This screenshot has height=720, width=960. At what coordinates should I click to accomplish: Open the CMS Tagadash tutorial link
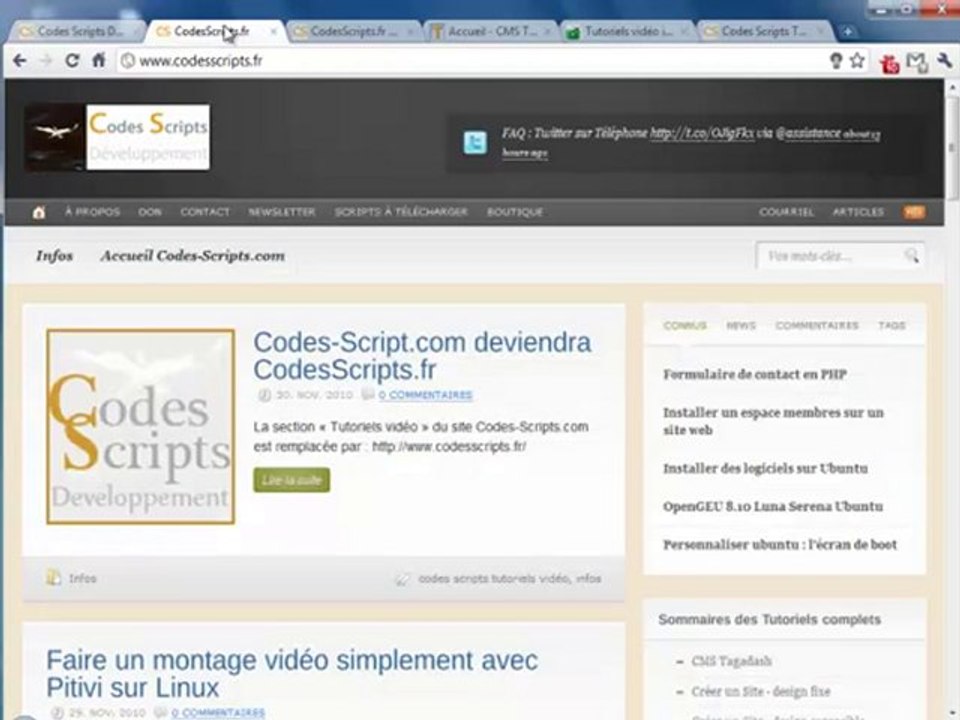[732, 661]
